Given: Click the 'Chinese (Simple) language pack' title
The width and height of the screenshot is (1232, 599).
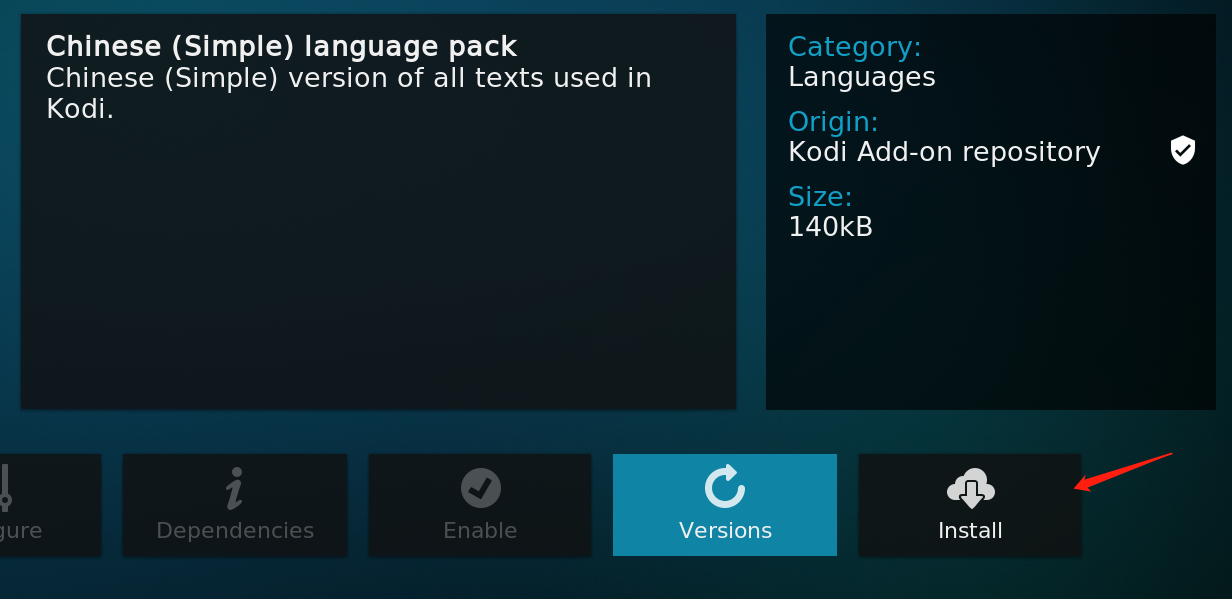Looking at the screenshot, I should (x=281, y=46).
